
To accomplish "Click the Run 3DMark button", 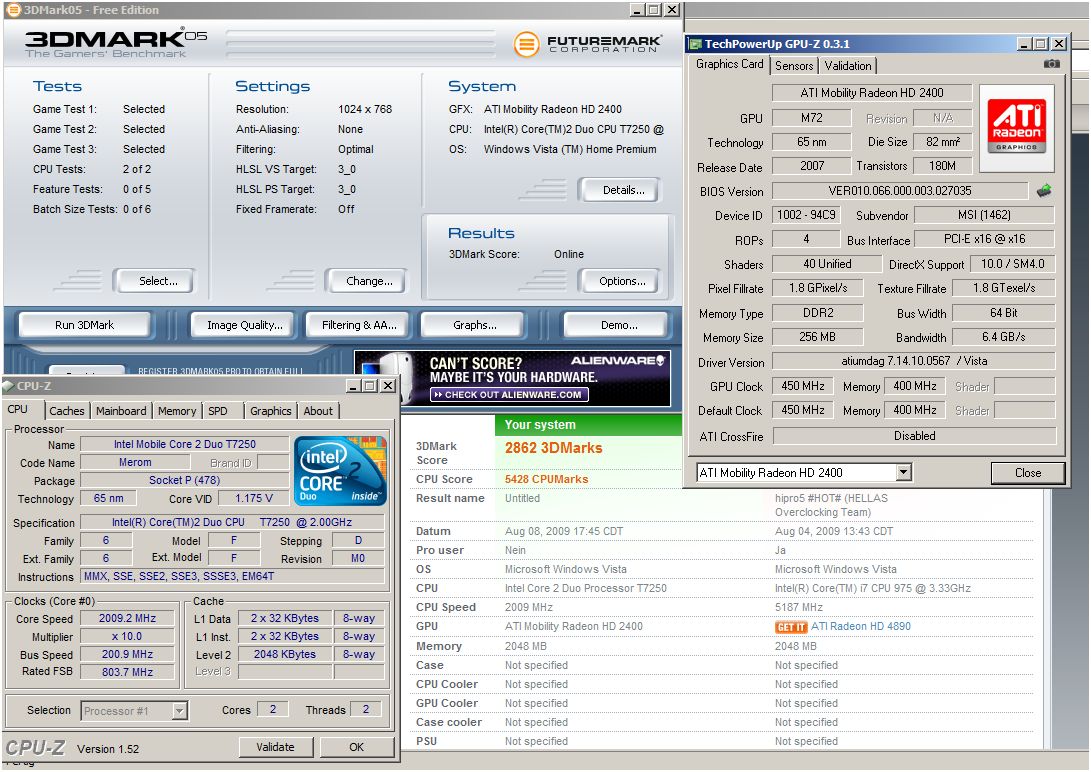I will pyautogui.click(x=84, y=325).
